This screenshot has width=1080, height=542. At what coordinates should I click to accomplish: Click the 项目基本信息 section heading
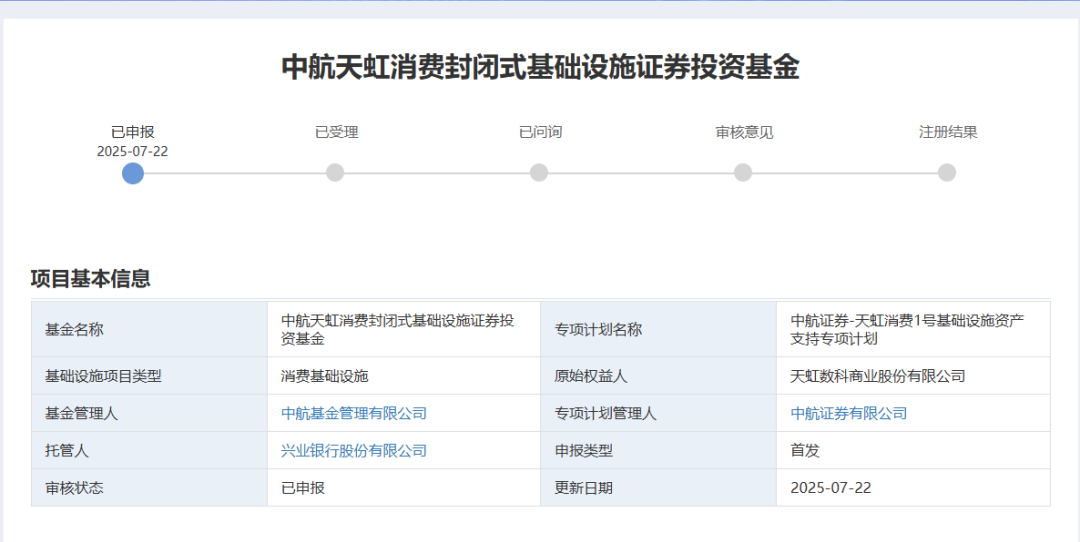coord(91,279)
